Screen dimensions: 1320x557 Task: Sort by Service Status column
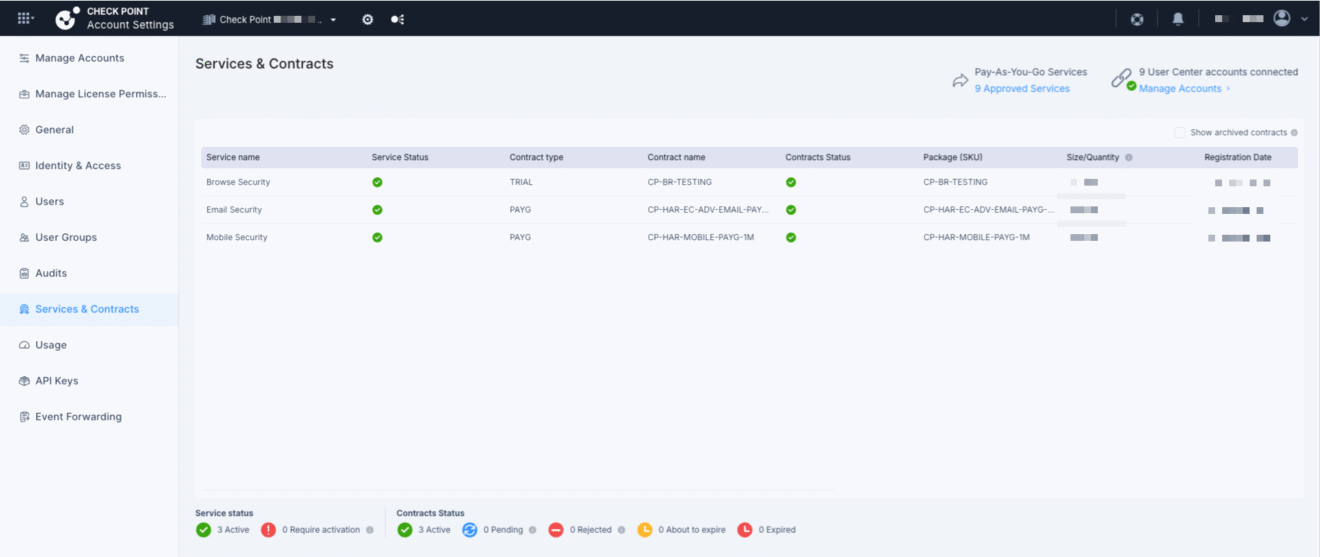pos(400,157)
